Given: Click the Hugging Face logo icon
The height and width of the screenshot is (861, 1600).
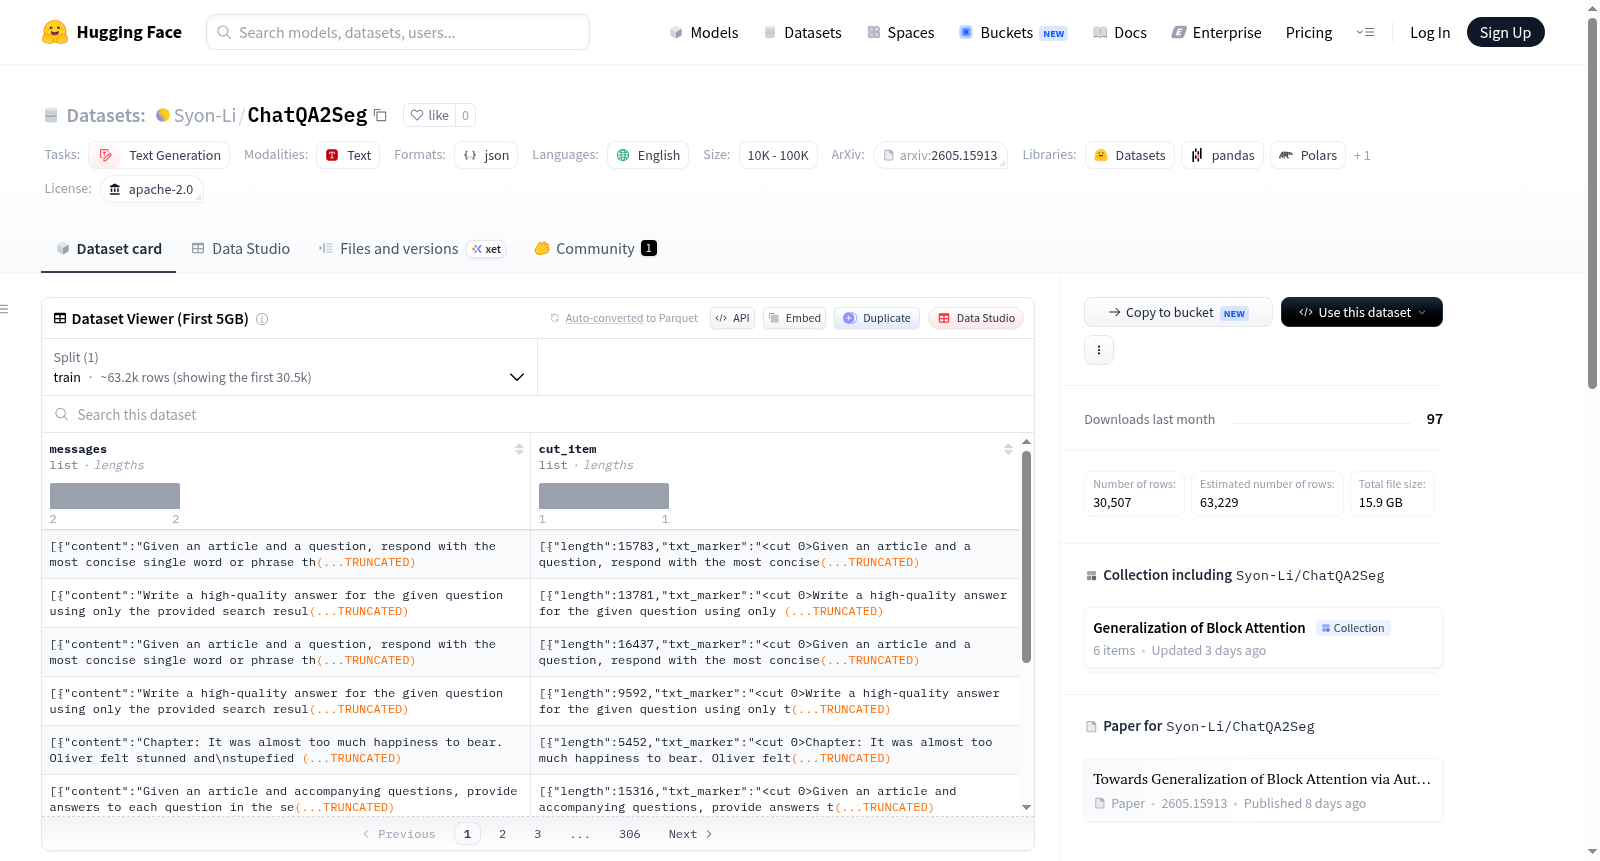Looking at the screenshot, I should [55, 32].
